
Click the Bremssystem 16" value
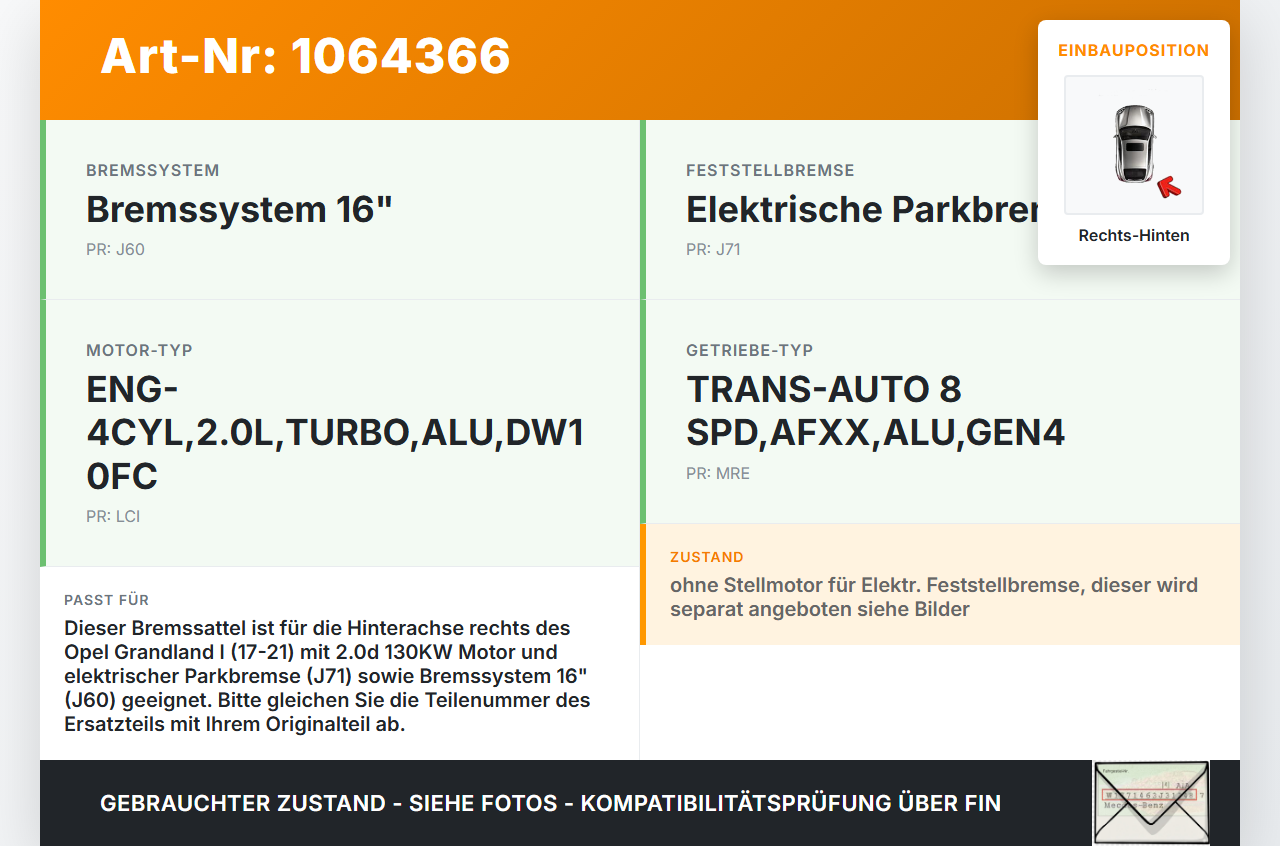click(240, 210)
